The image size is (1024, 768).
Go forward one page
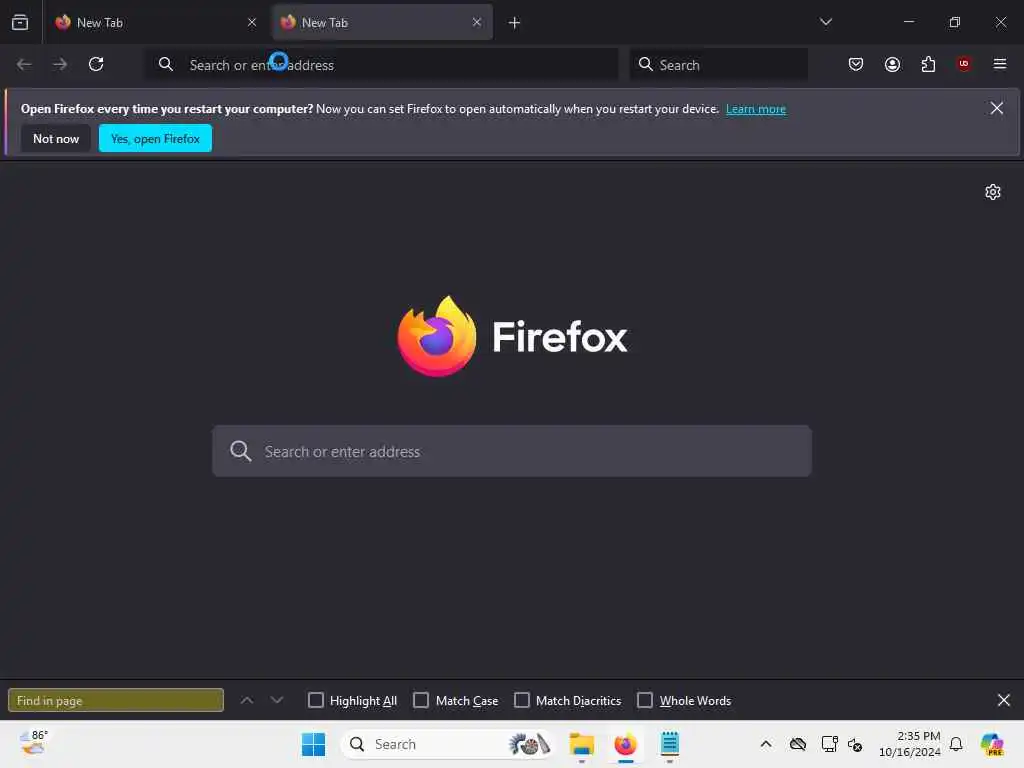tap(60, 64)
